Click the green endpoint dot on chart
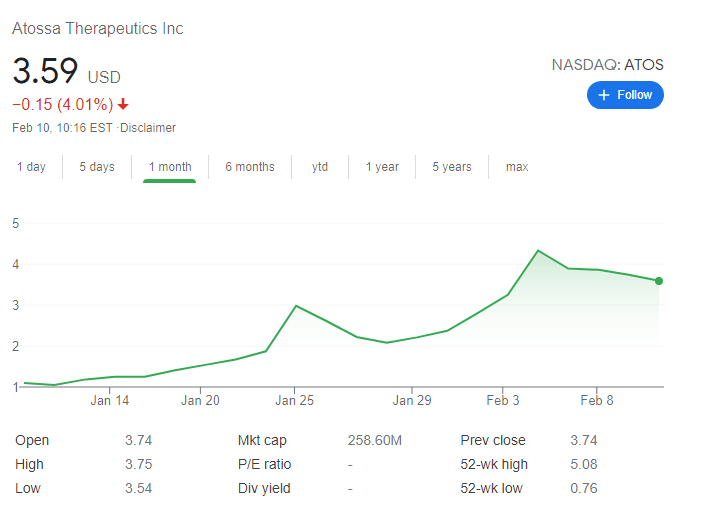The width and height of the screenshot is (707, 516). [x=659, y=281]
